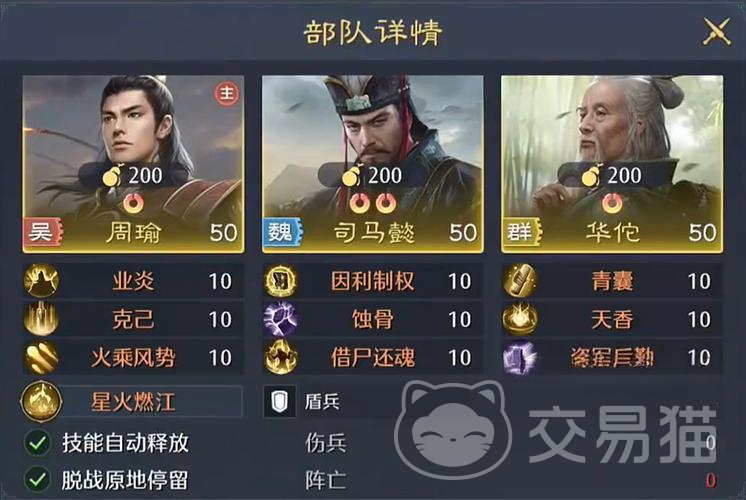746x500 pixels.
Task: Click the purple 蚀骨 skill icon
Action: 281,319
